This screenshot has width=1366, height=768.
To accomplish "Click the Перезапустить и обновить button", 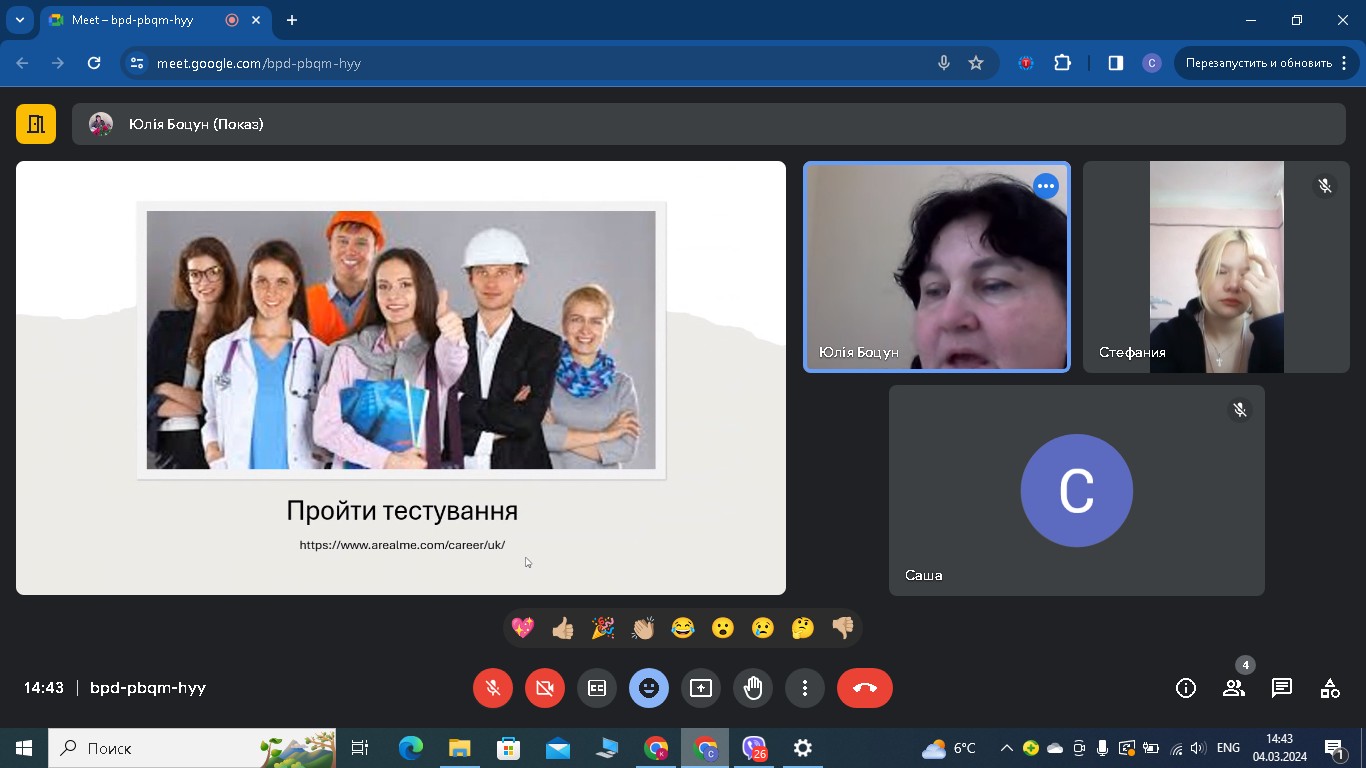I will 1258,63.
